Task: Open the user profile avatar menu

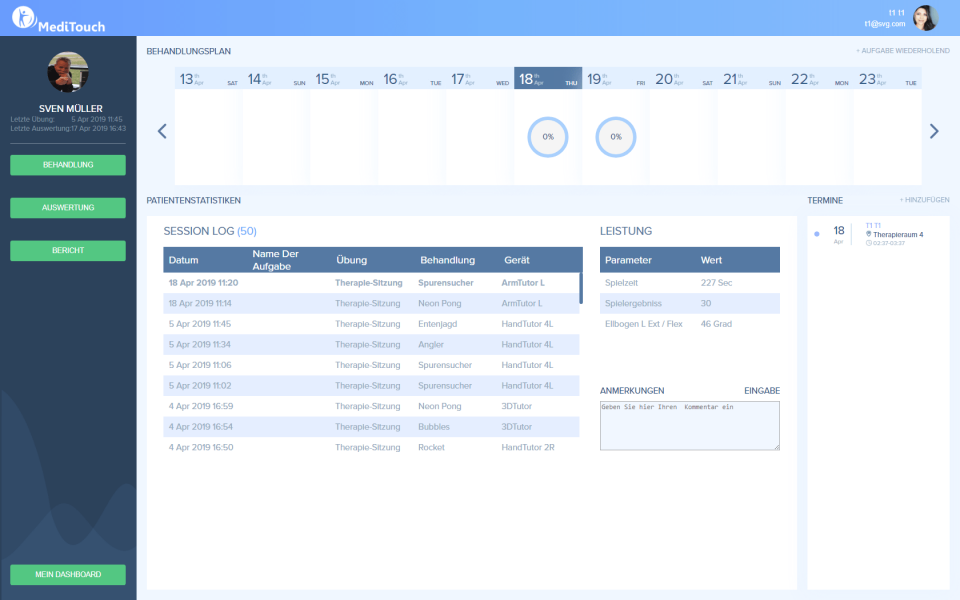Action: (926, 18)
